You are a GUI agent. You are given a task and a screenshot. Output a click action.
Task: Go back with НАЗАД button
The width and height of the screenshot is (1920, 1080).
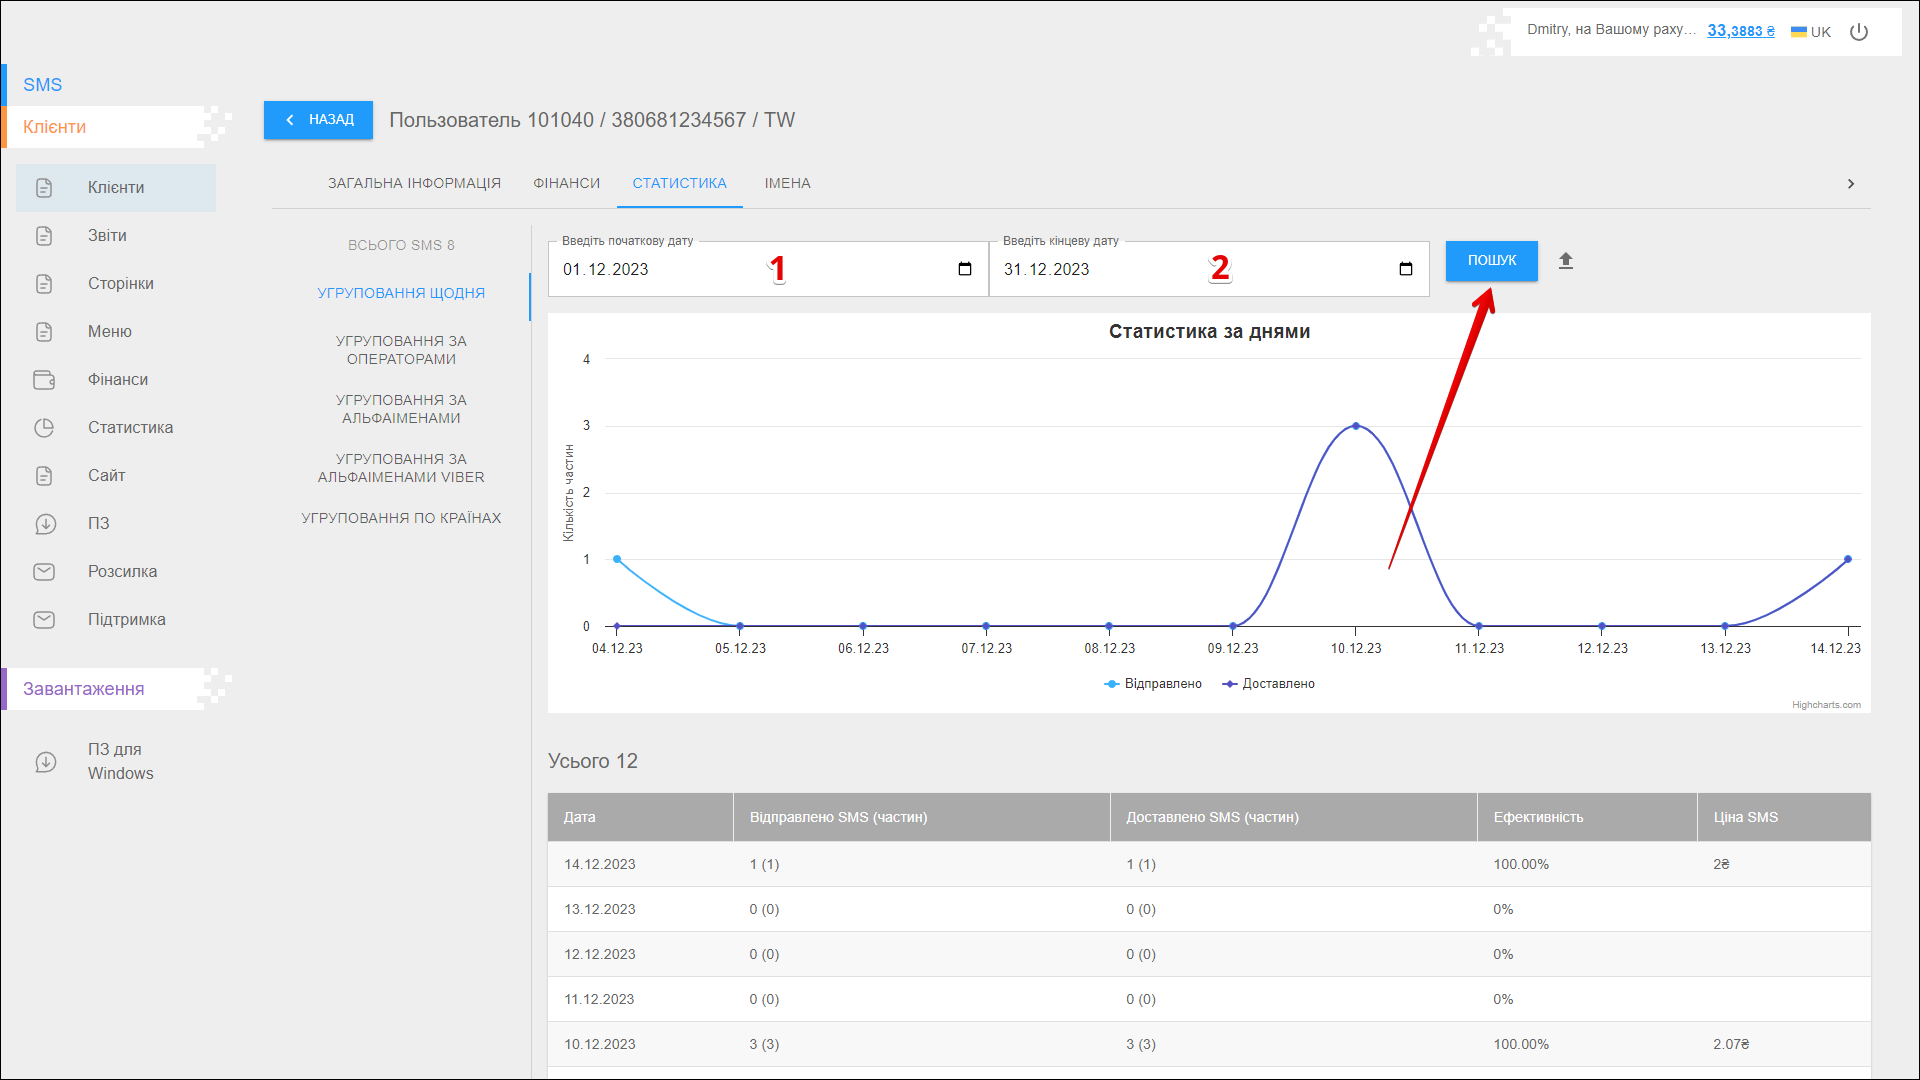click(x=318, y=120)
